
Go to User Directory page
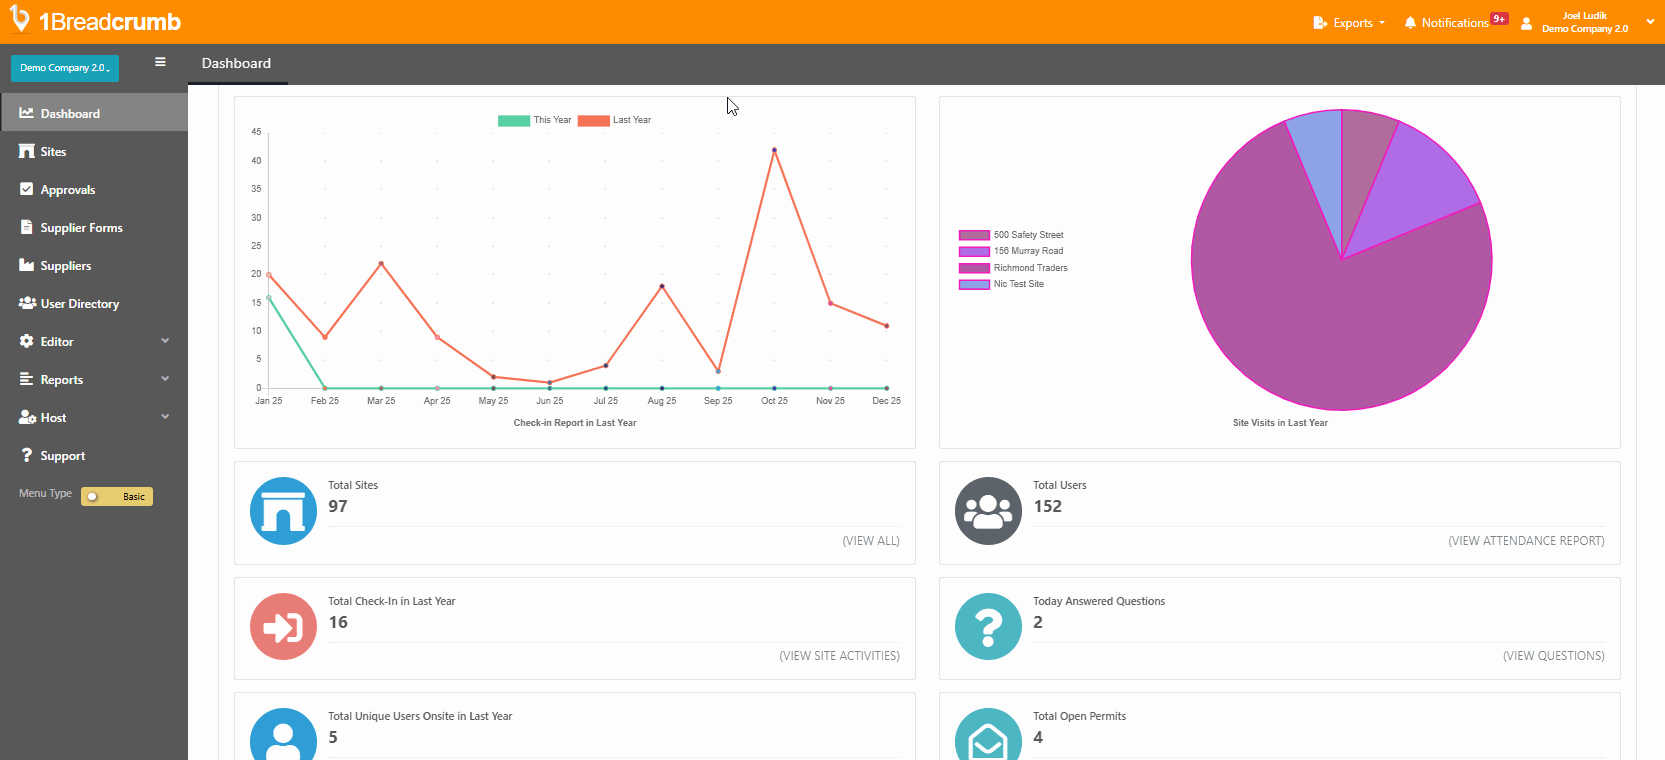(79, 304)
